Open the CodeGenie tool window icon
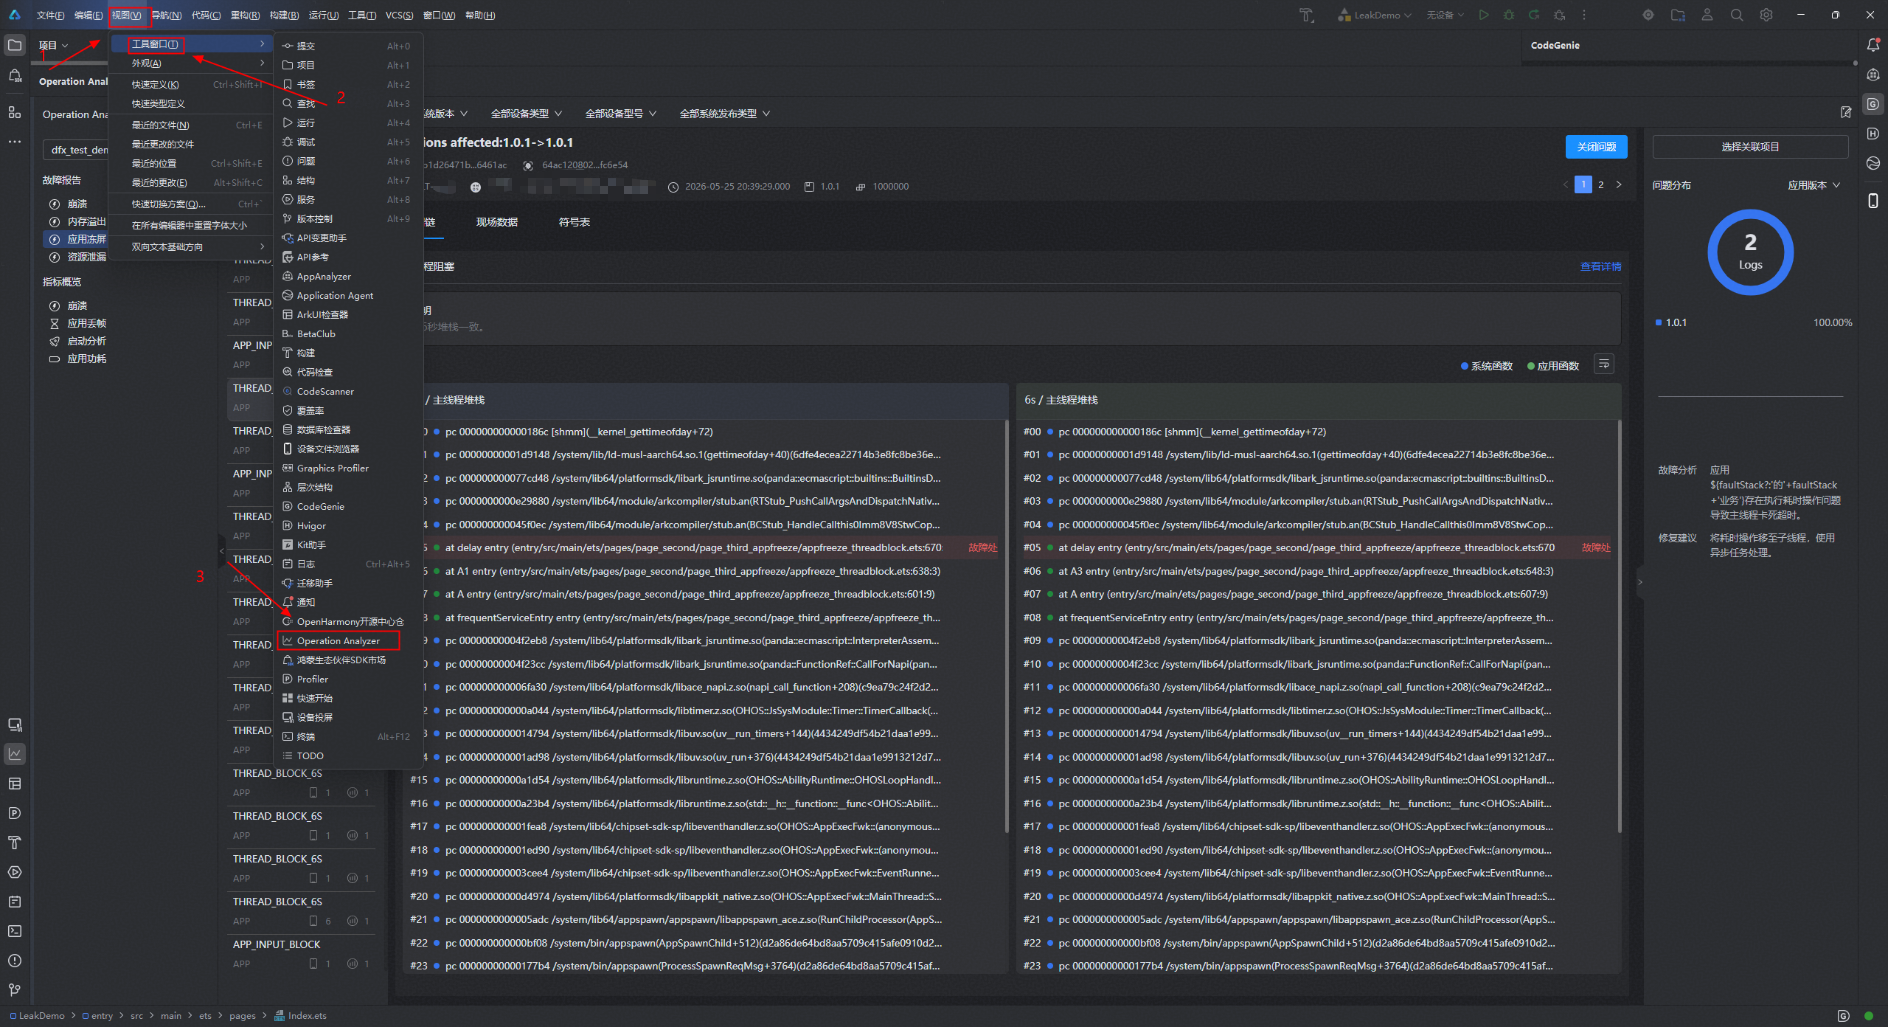The width and height of the screenshot is (1888, 1027). point(1873,104)
